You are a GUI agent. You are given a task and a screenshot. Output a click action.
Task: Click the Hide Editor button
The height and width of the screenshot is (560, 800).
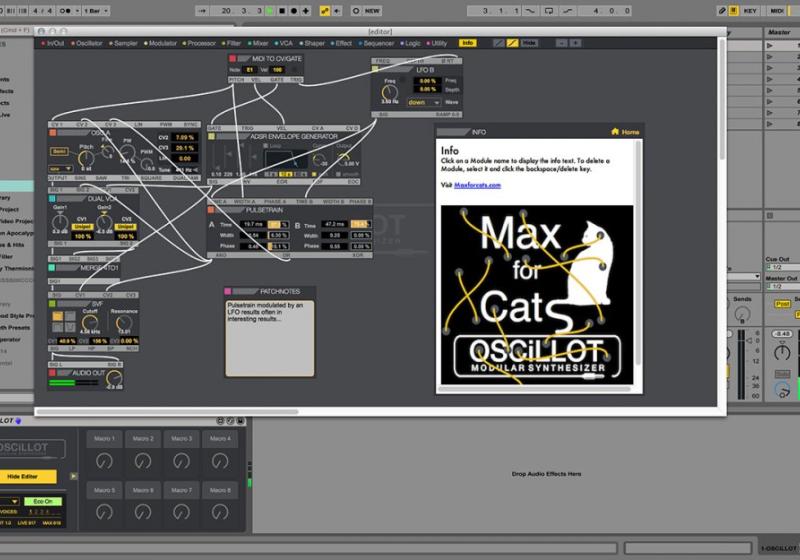pyautogui.click(x=28, y=477)
